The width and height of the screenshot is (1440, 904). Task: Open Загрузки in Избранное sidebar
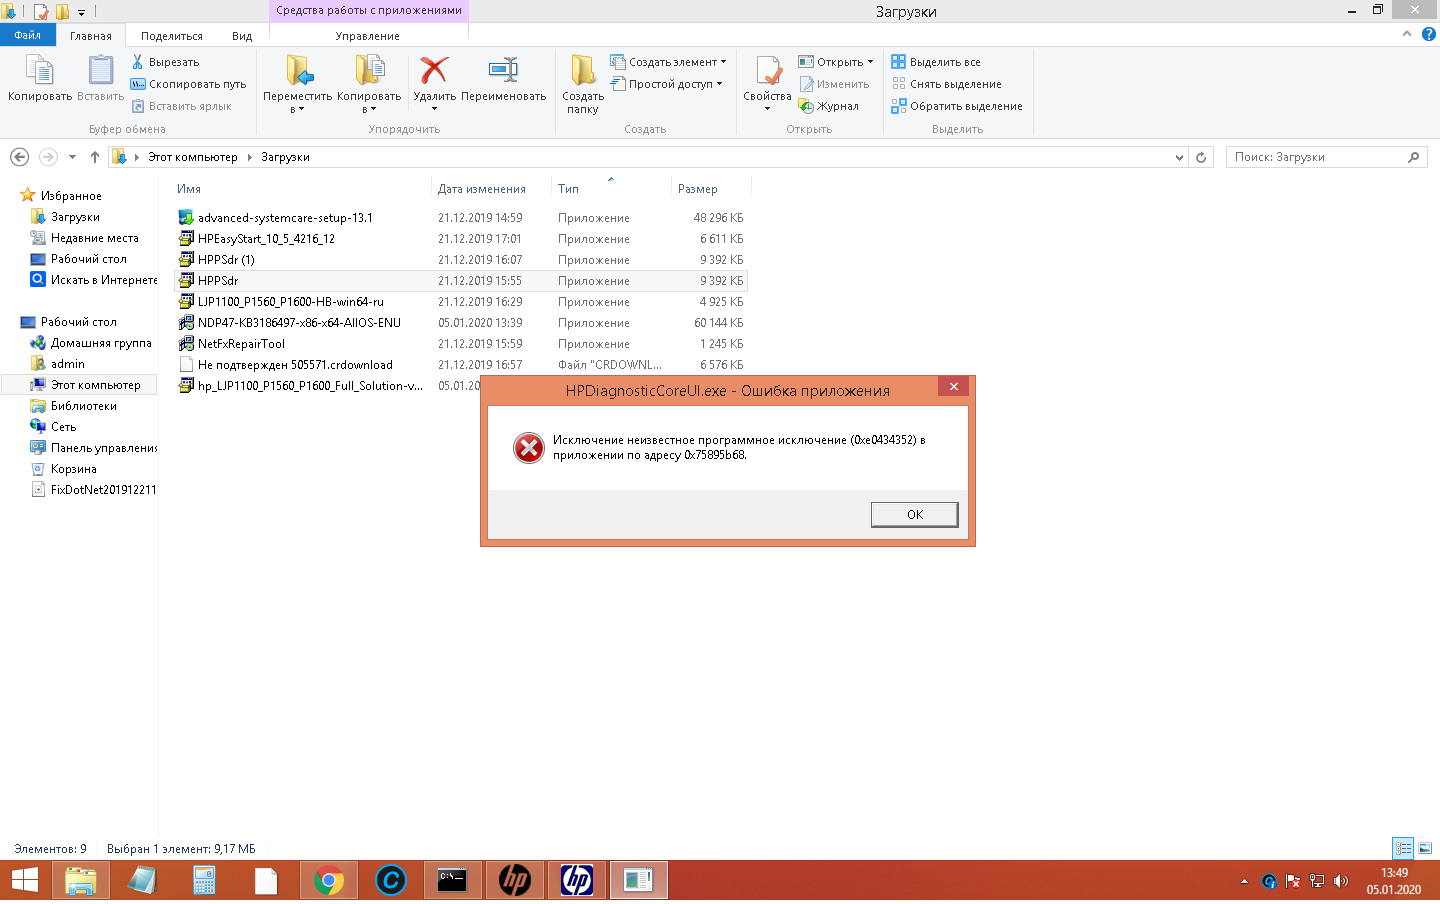point(75,217)
